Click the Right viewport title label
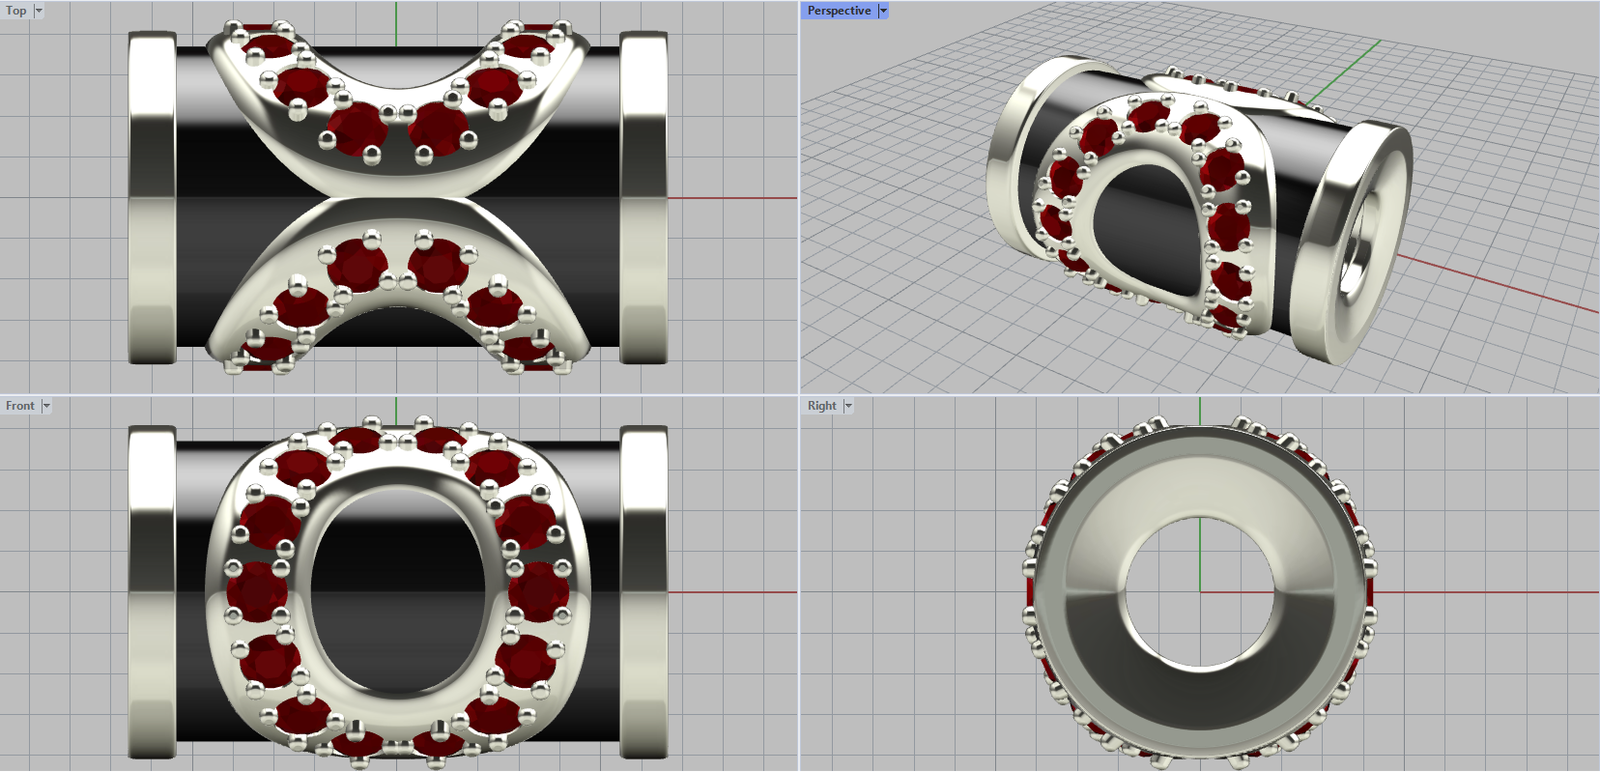Viewport: 1600px width, 772px height. (821, 406)
